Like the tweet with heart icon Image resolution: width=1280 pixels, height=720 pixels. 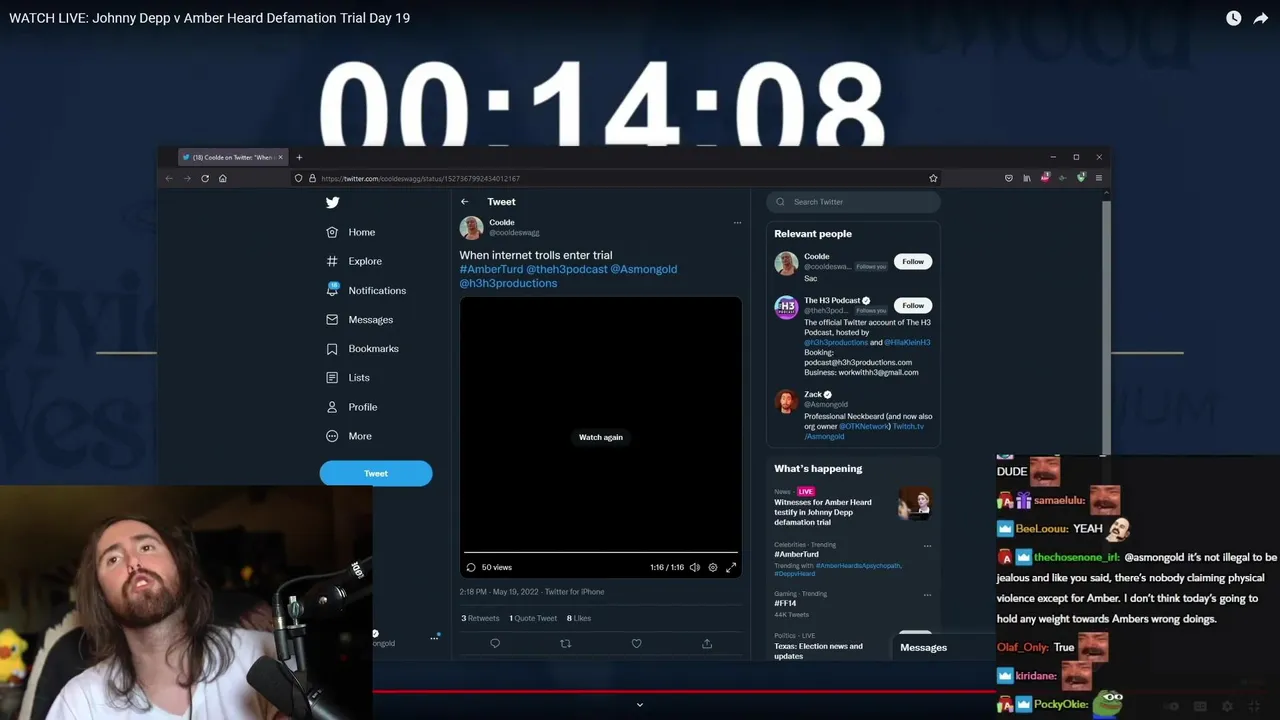(636, 644)
